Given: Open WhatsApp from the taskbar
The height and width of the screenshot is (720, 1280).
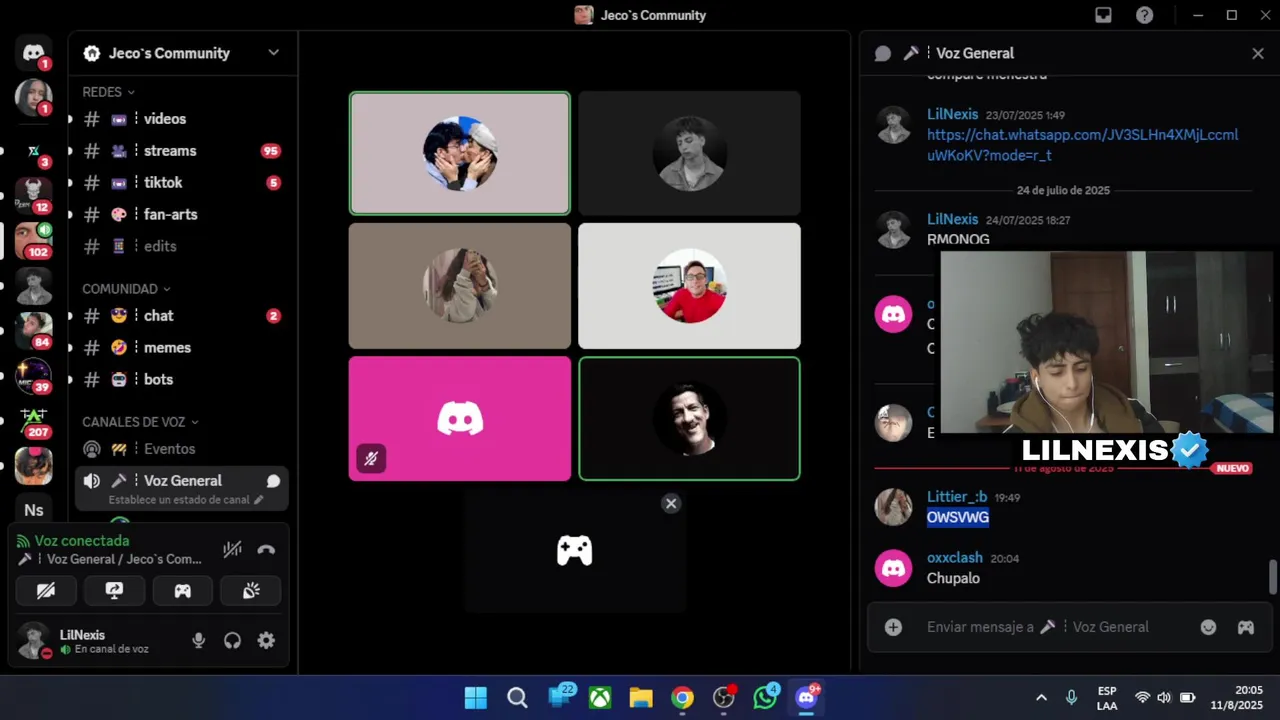Looking at the screenshot, I should 766,697.
